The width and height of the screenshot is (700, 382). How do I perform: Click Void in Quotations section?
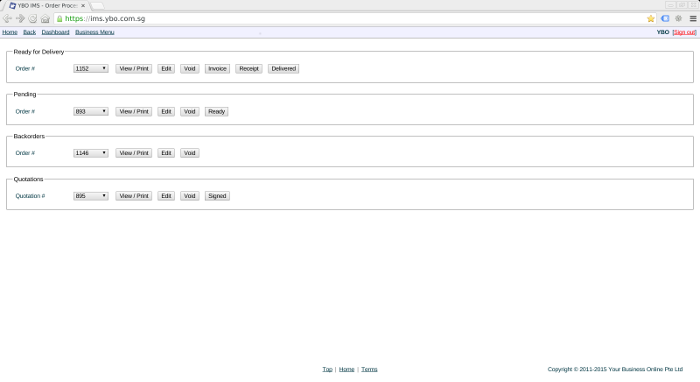[x=190, y=196]
